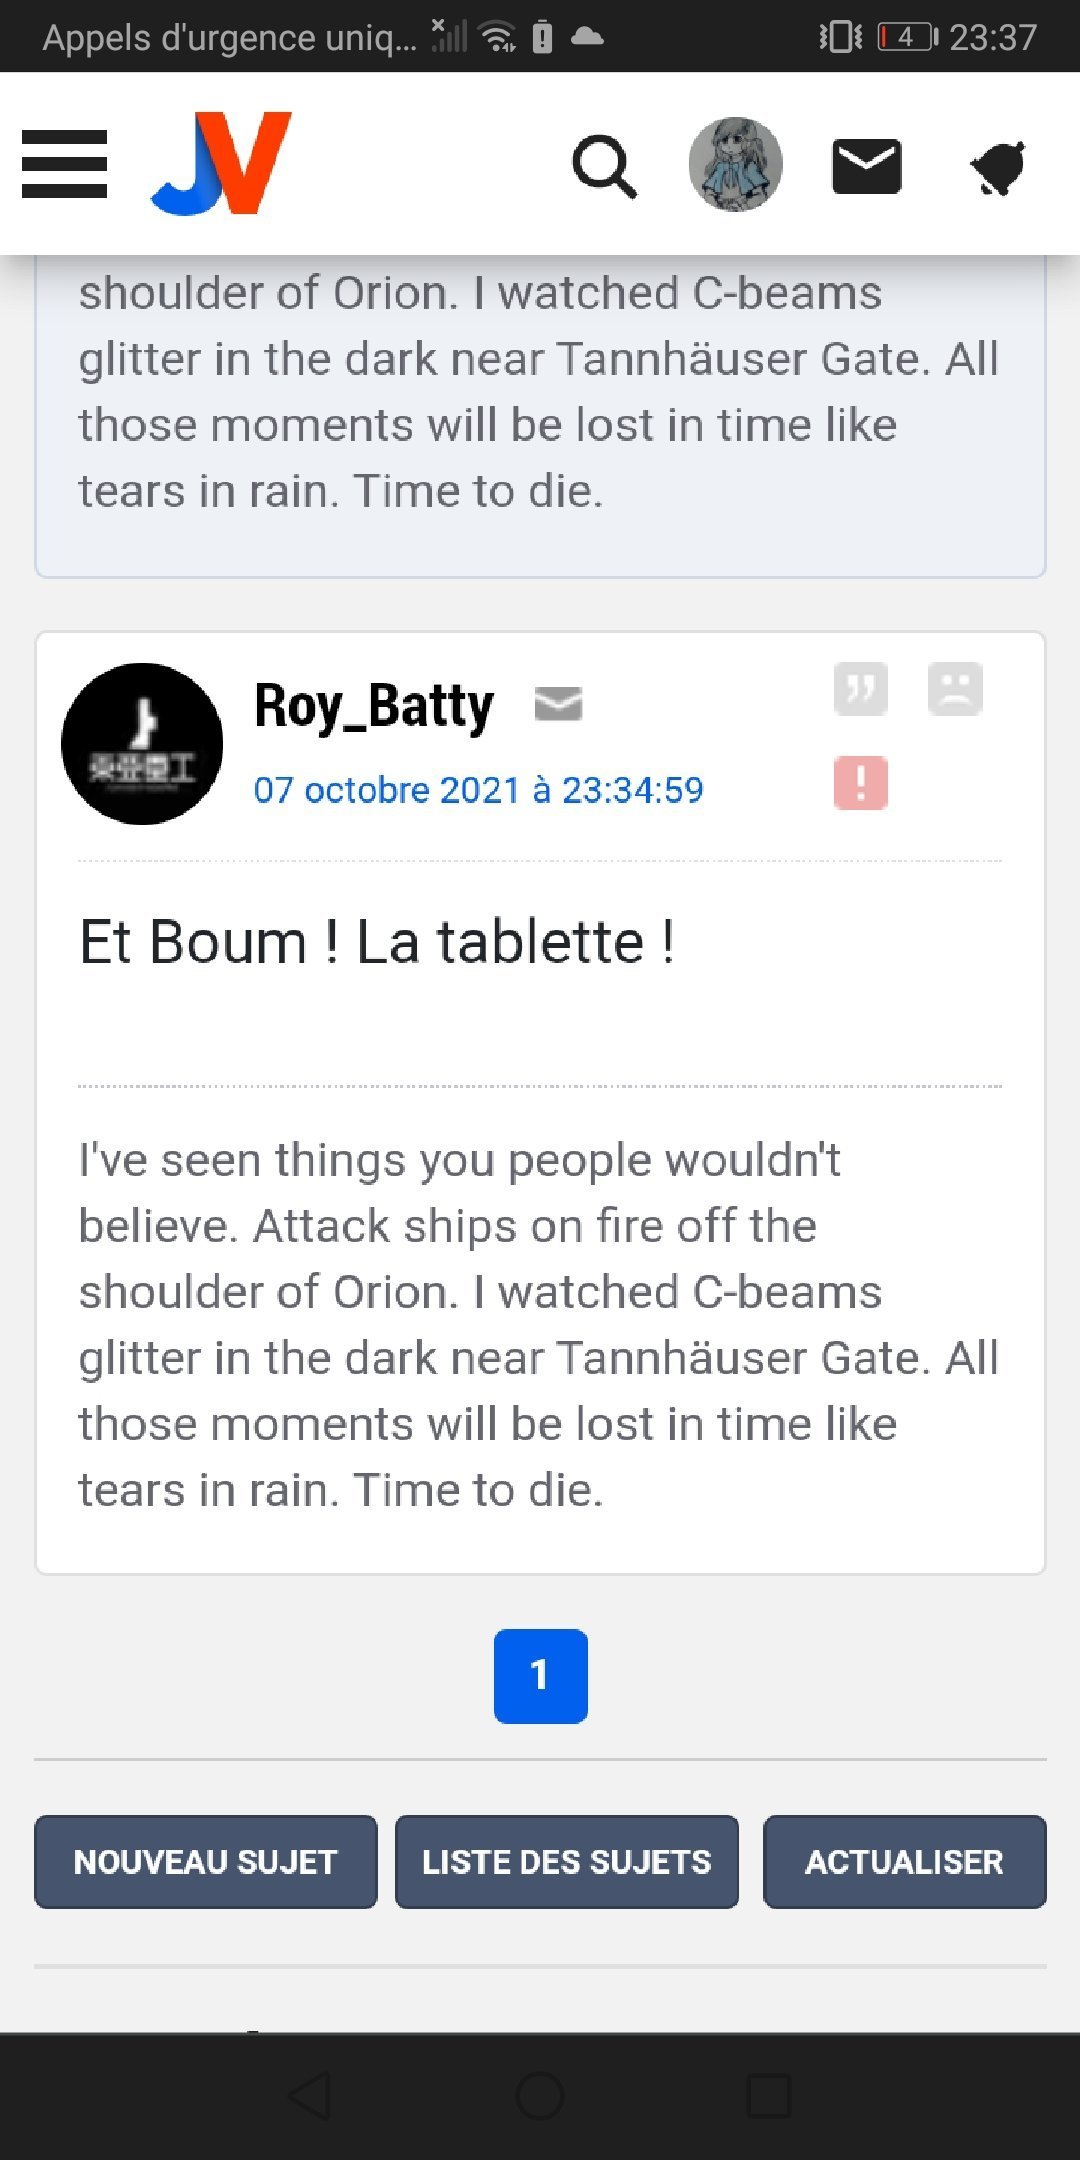Tap the JV site logo
Image resolution: width=1080 pixels, height=2160 pixels.
tap(222, 163)
